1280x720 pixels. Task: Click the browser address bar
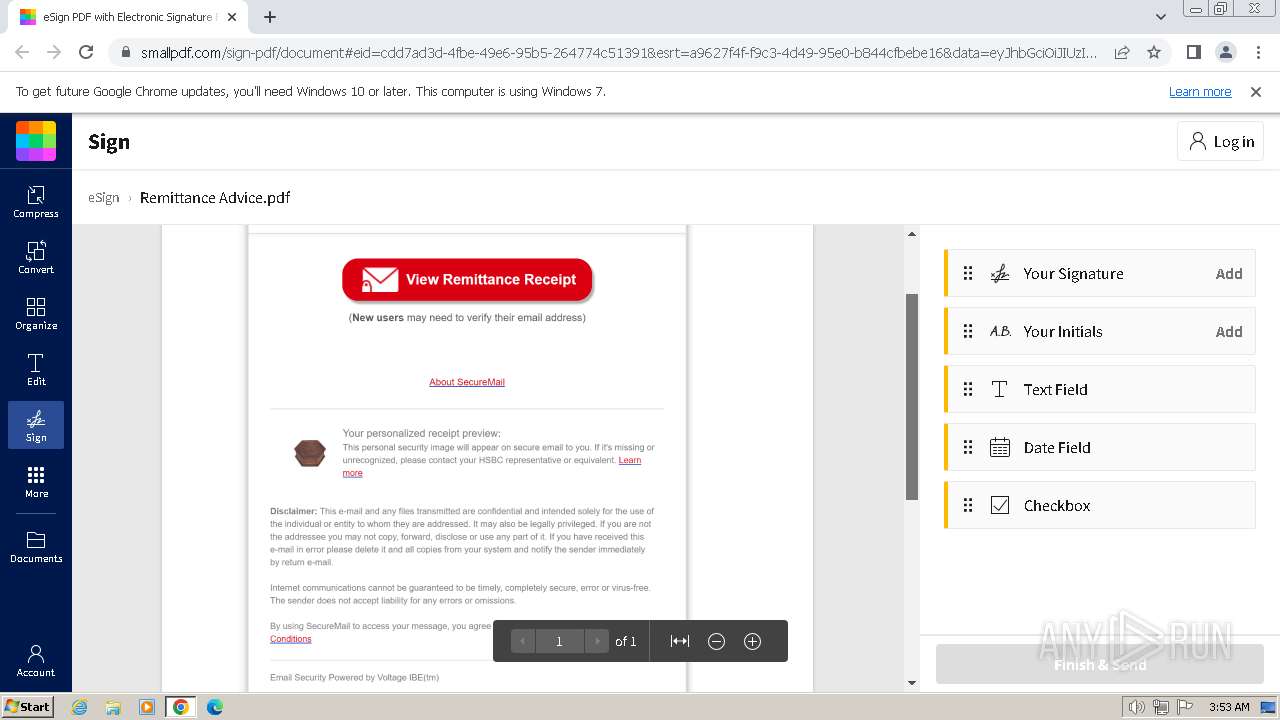click(x=618, y=53)
